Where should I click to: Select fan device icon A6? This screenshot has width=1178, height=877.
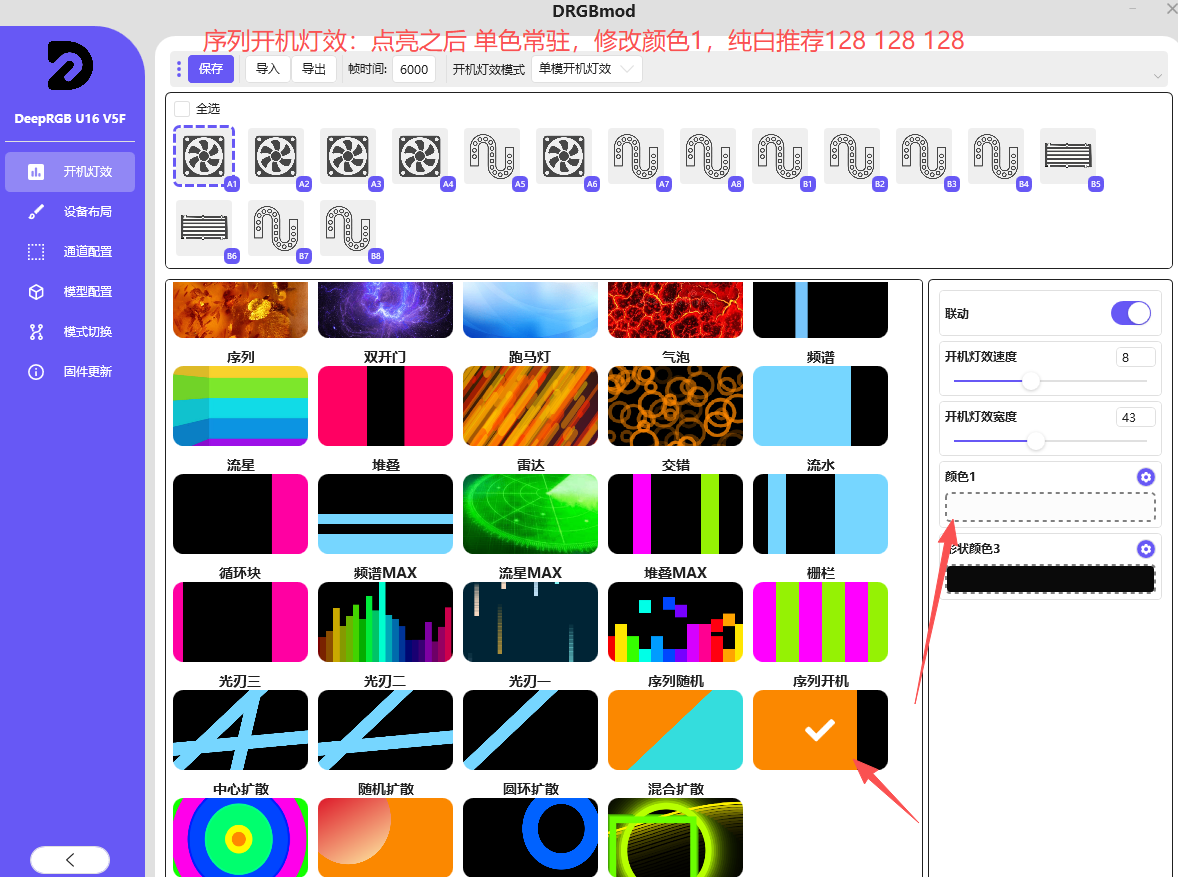pyautogui.click(x=563, y=156)
